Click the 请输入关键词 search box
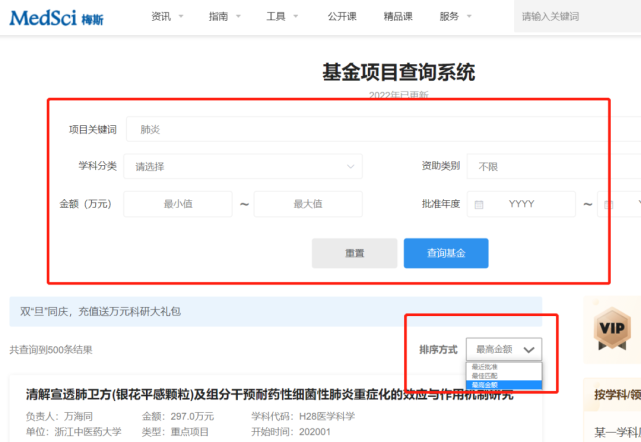The height and width of the screenshot is (442, 641). 577,16
